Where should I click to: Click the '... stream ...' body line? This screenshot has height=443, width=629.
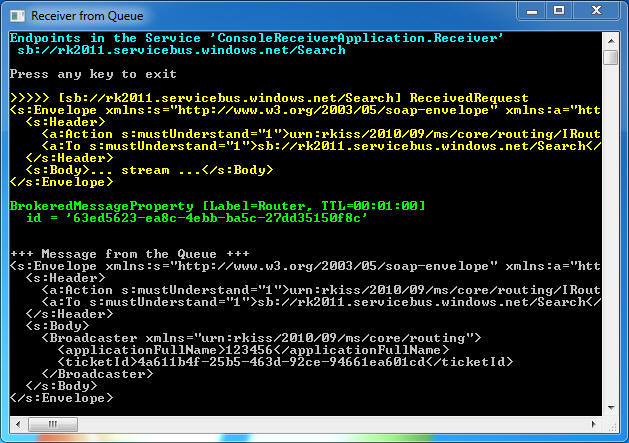click(150, 170)
